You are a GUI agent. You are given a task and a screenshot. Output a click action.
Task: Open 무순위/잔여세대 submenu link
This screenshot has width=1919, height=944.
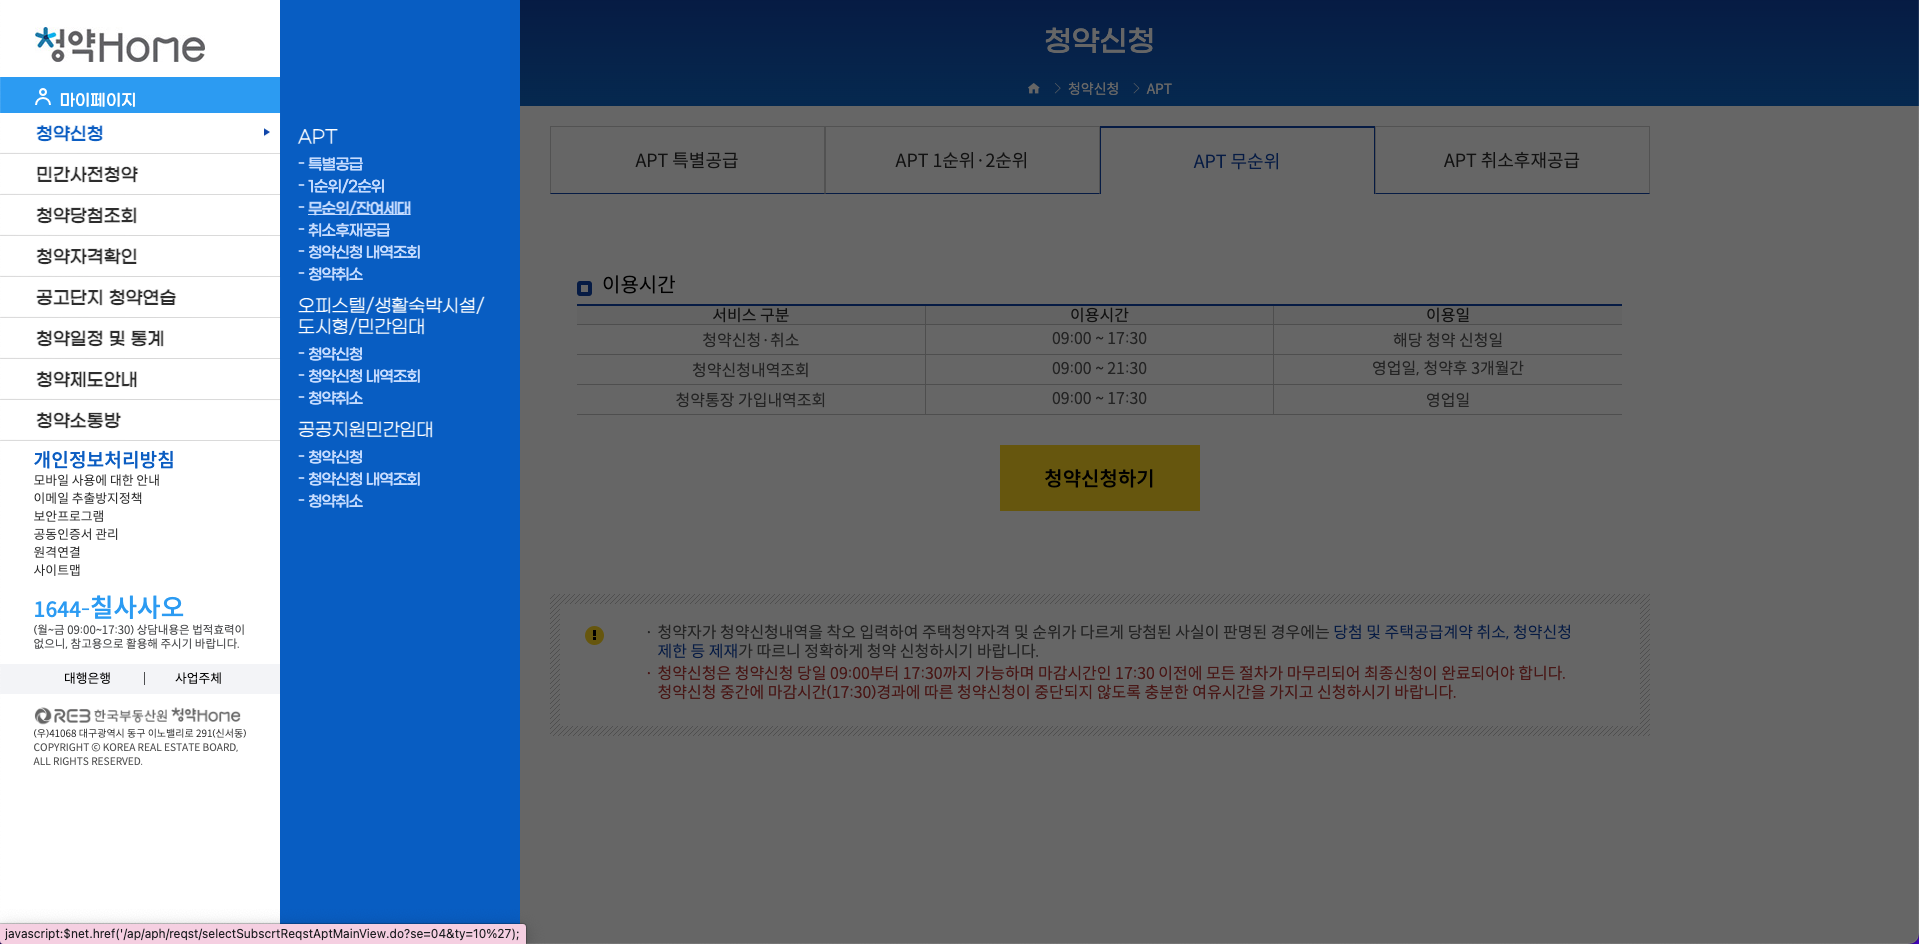359,208
